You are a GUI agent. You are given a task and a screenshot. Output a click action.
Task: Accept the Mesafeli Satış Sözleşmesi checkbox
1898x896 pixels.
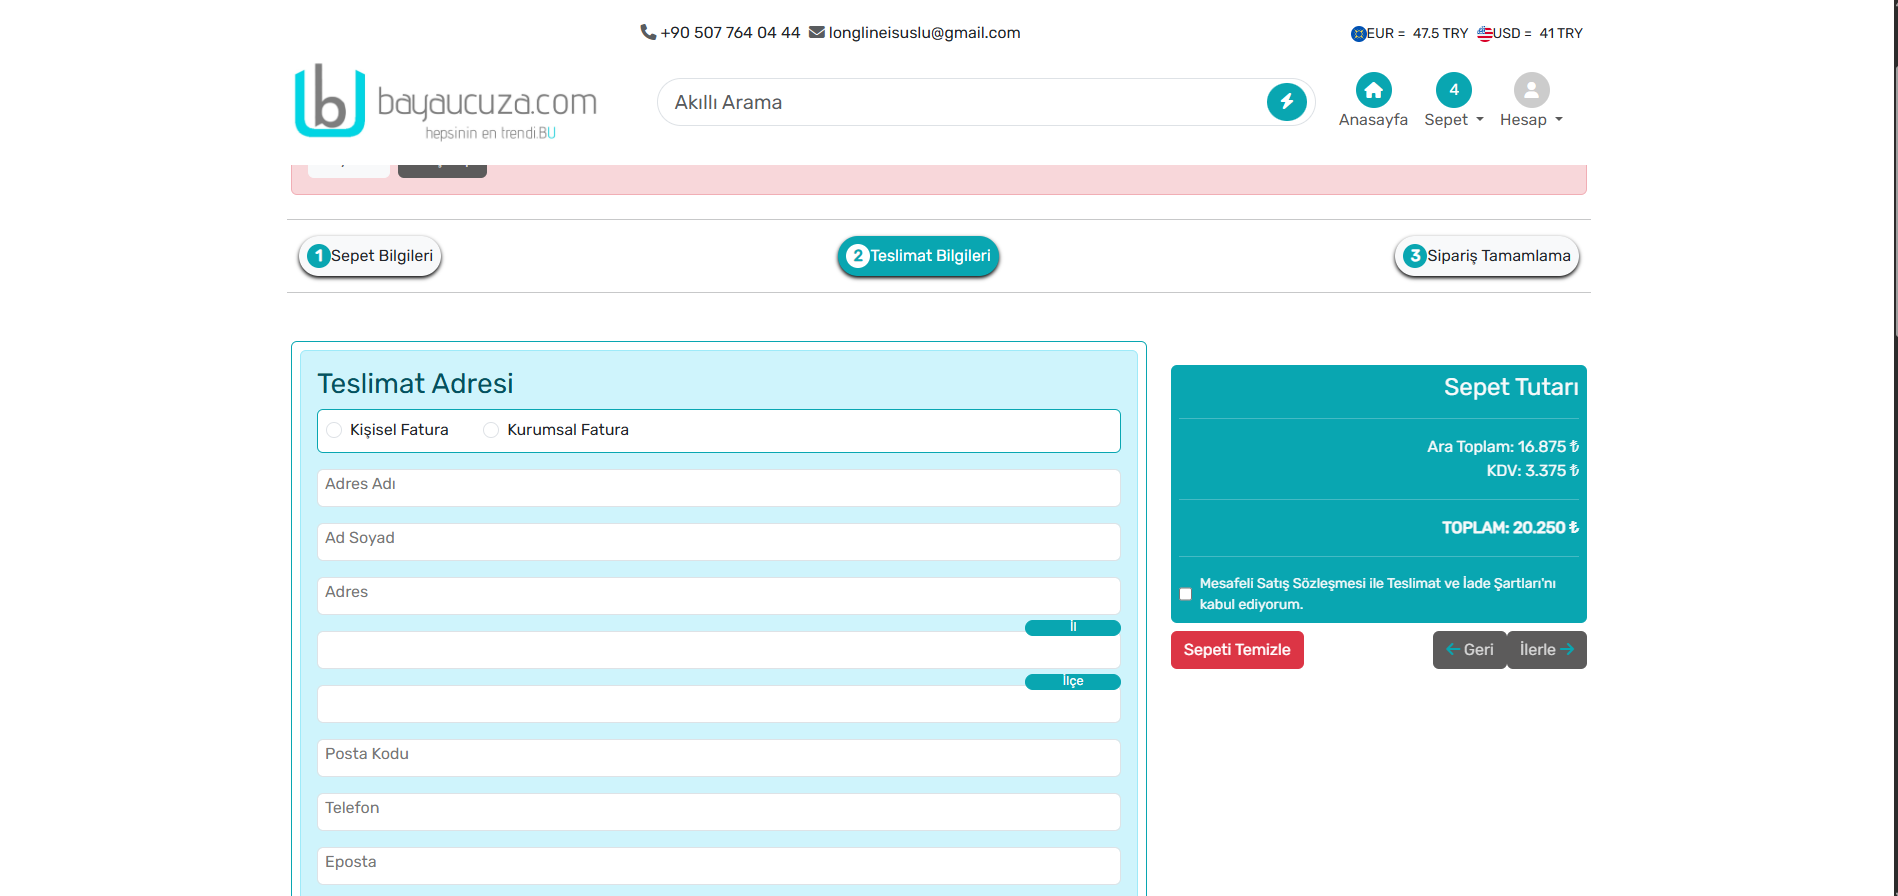(x=1186, y=594)
